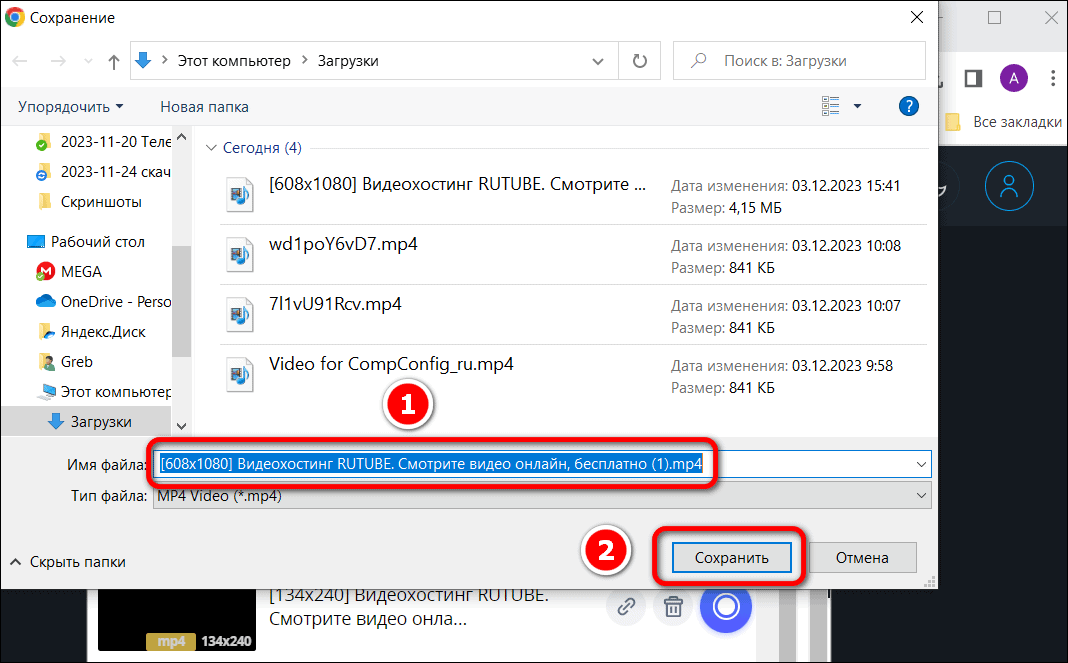
Task: Open the Упорядочить menu
Action: tap(71, 107)
